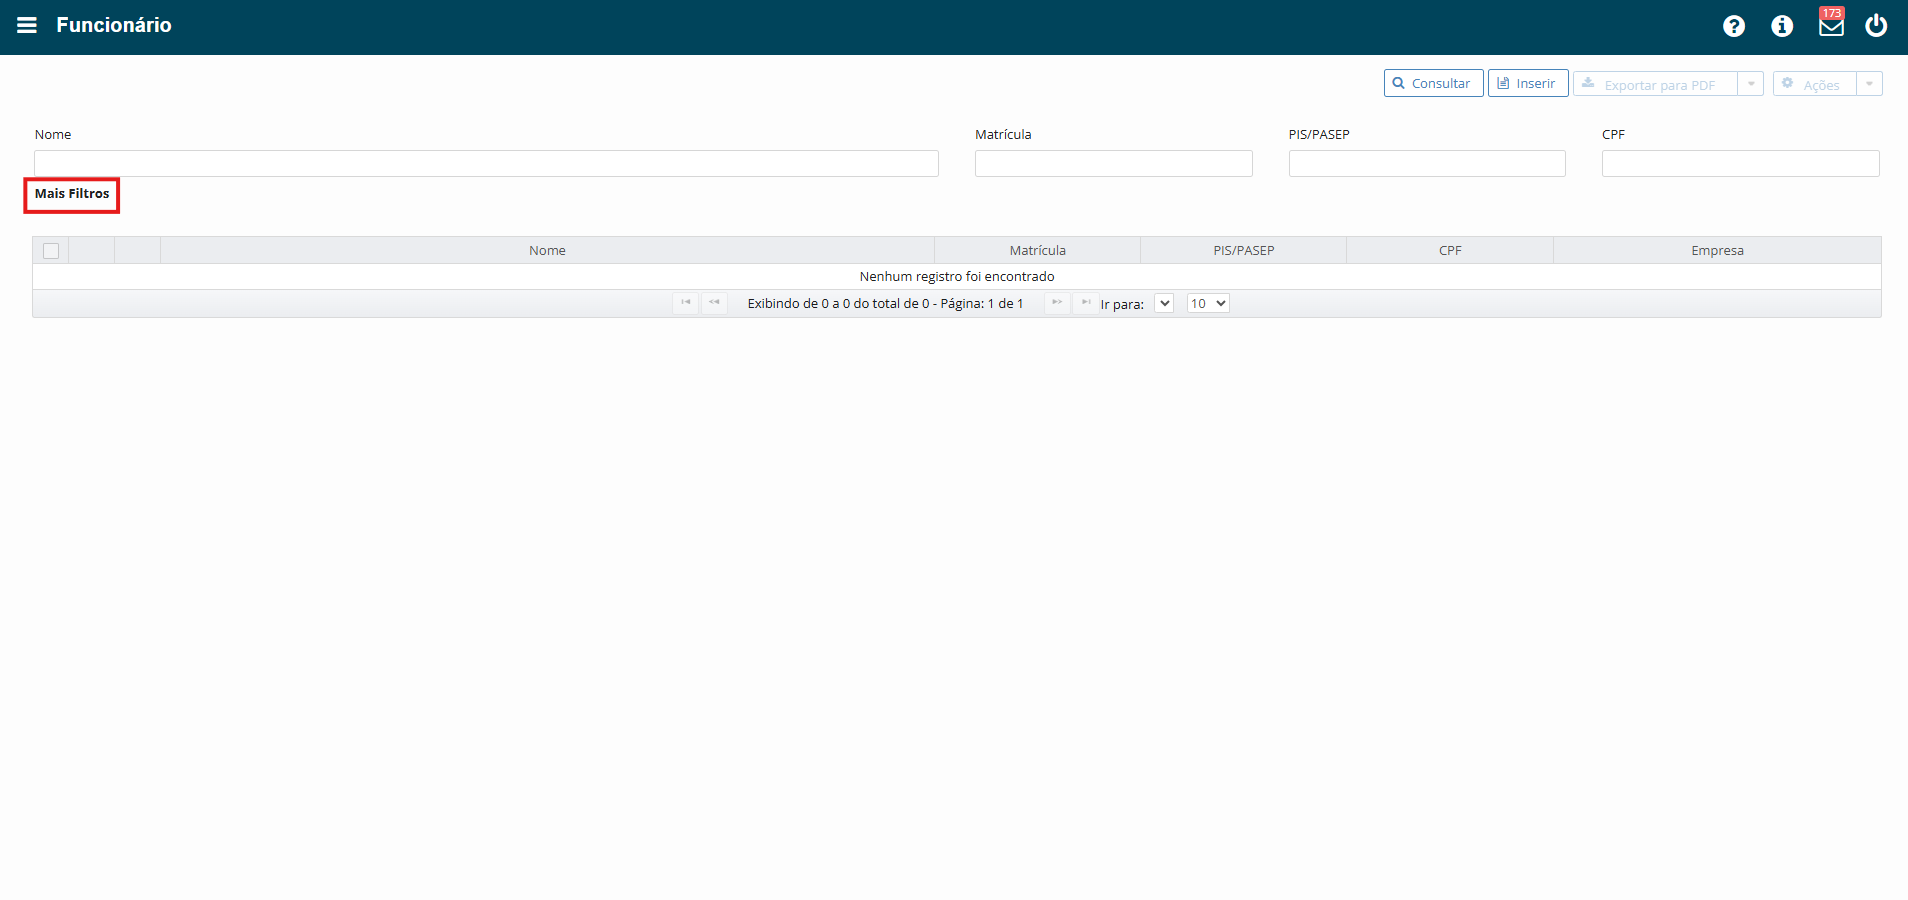Sort by the Empresa column header
1908x900 pixels.
1717,250
